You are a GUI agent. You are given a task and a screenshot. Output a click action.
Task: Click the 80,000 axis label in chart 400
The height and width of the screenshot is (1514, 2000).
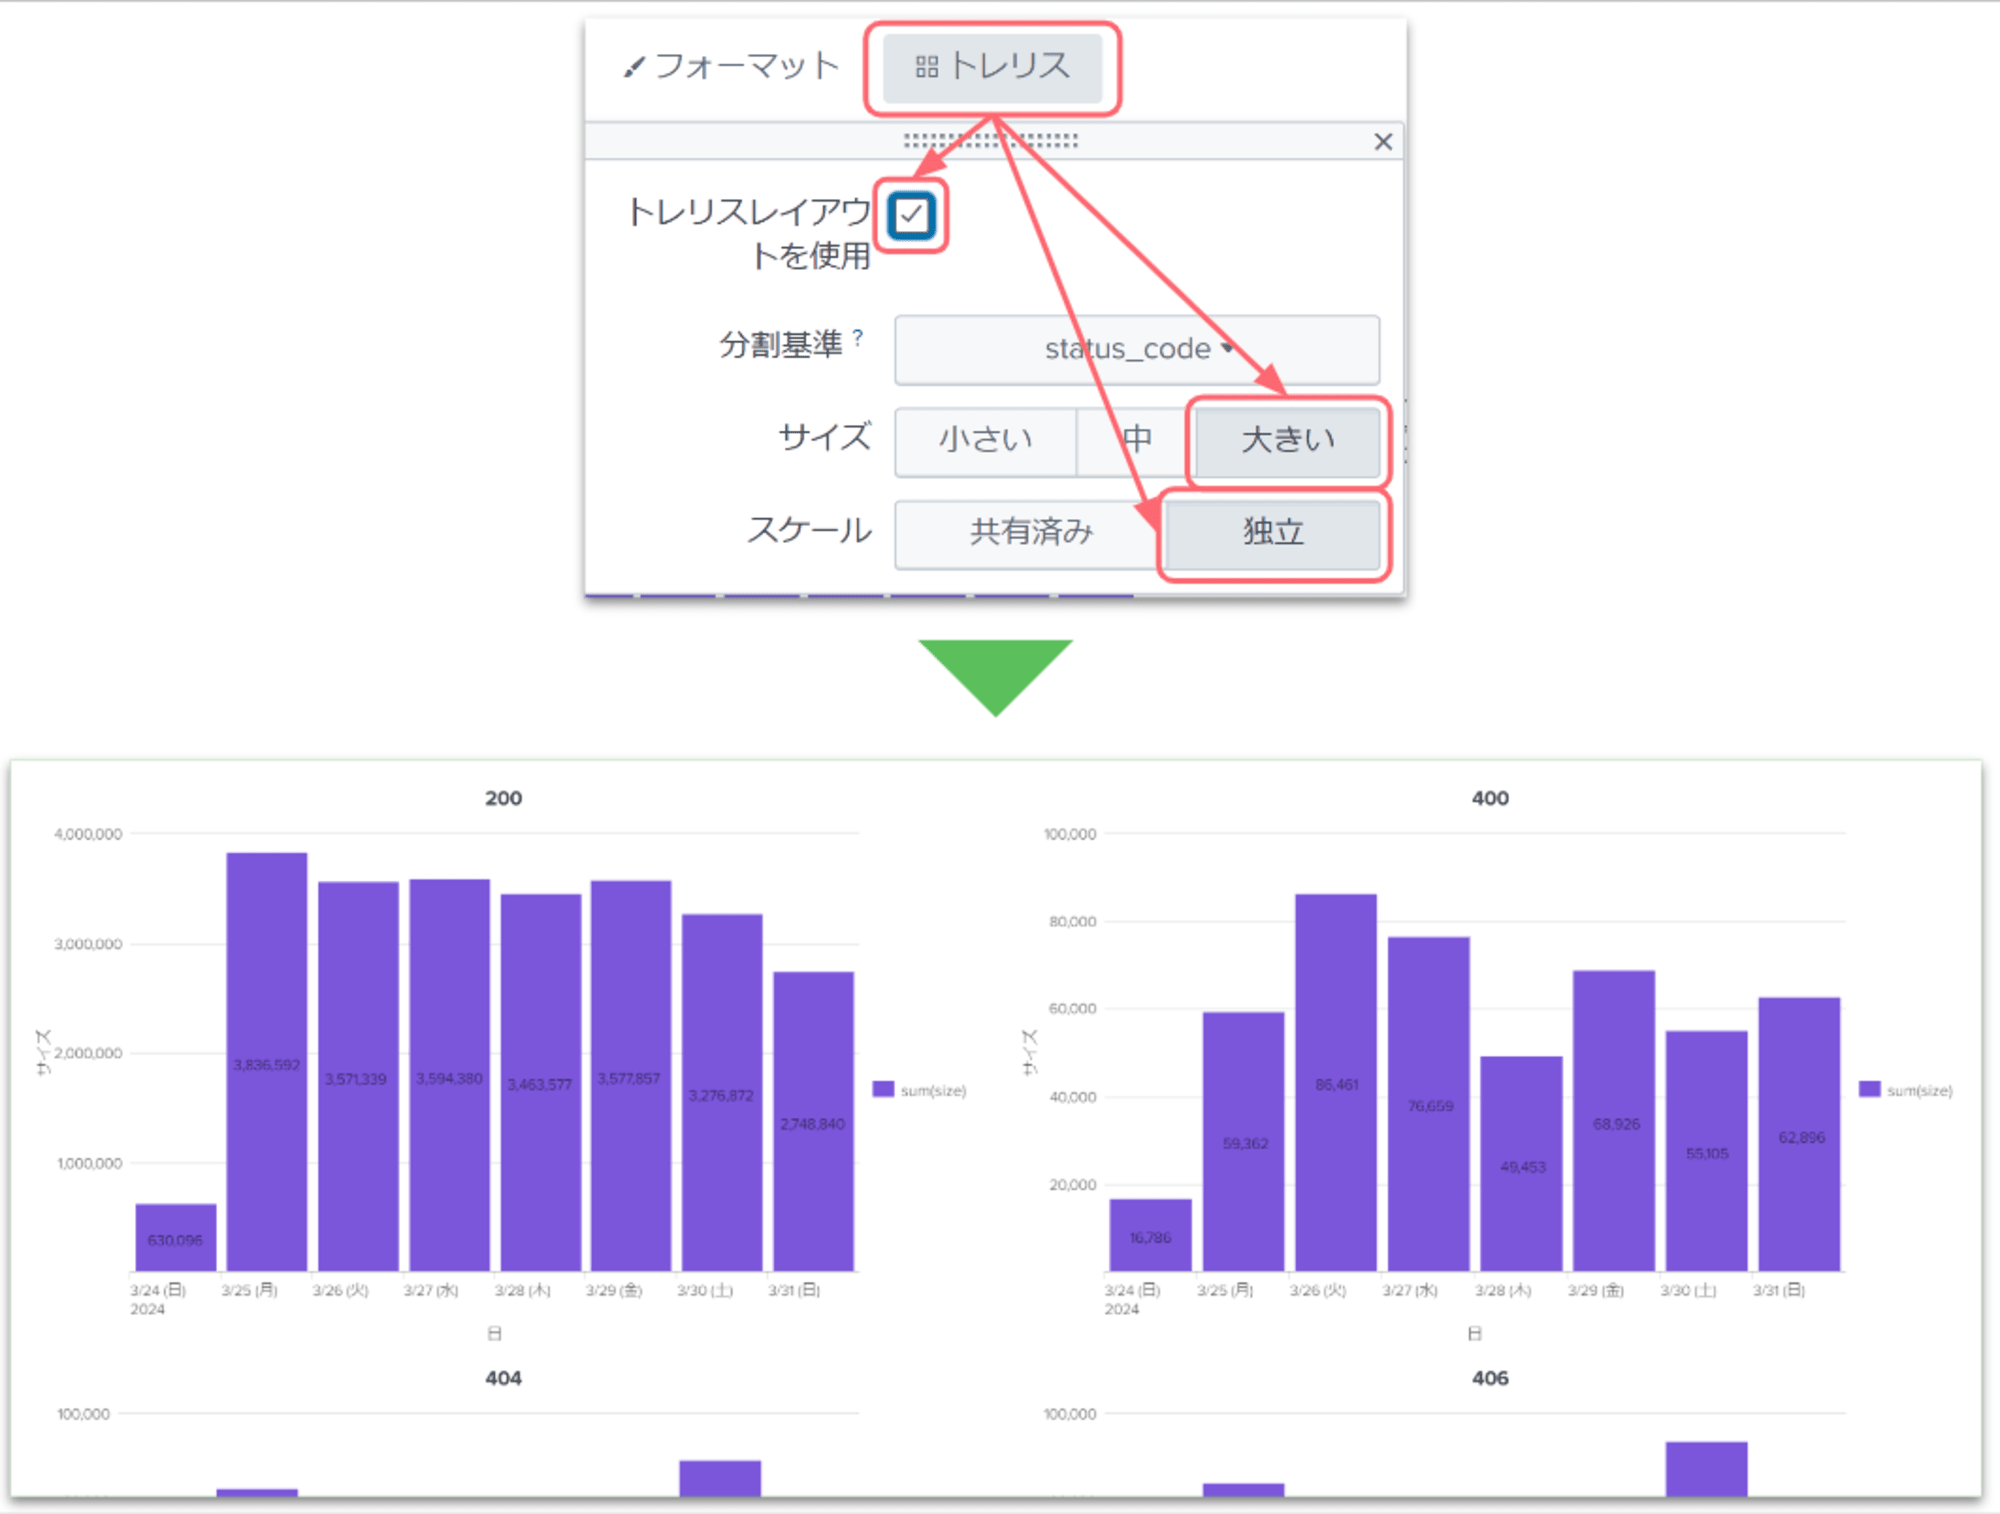pyautogui.click(x=1072, y=921)
